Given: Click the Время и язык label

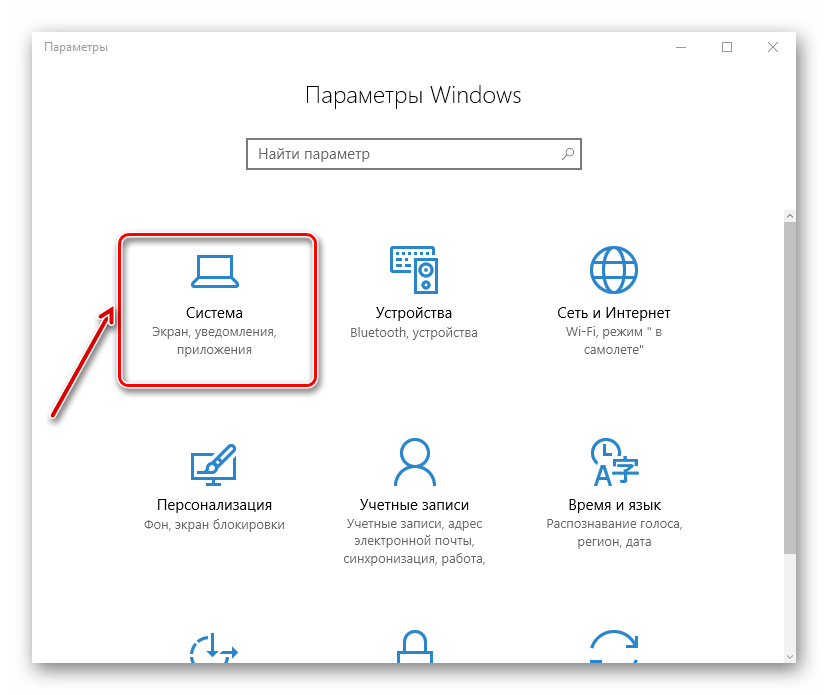Looking at the screenshot, I should click(x=613, y=505).
